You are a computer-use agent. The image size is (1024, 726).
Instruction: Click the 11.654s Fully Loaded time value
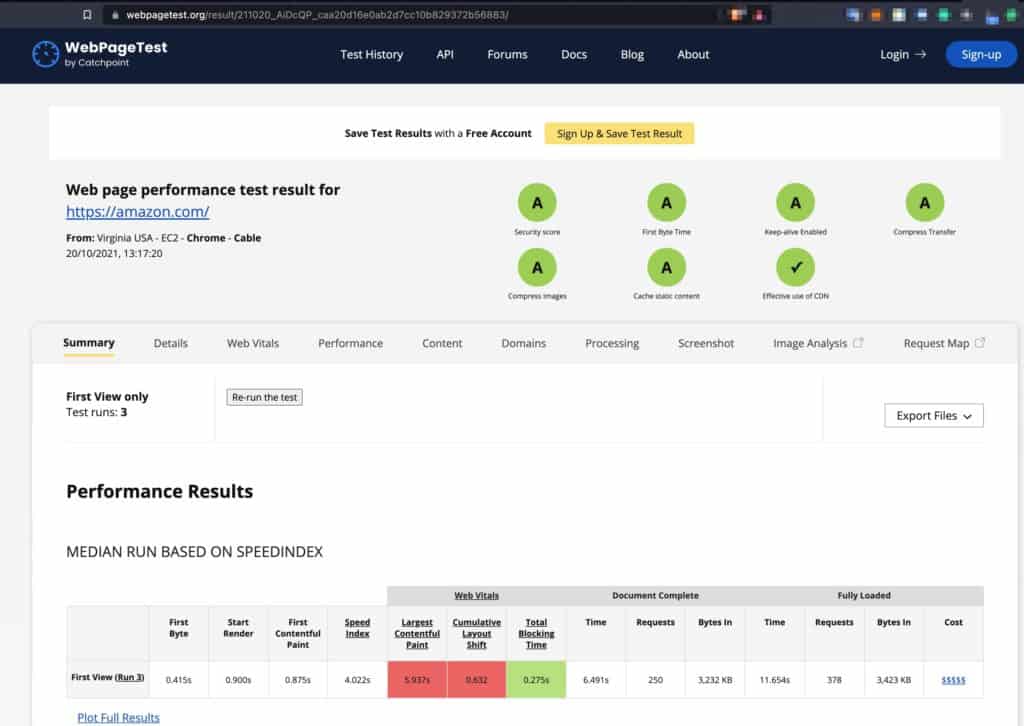click(x=775, y=680)
